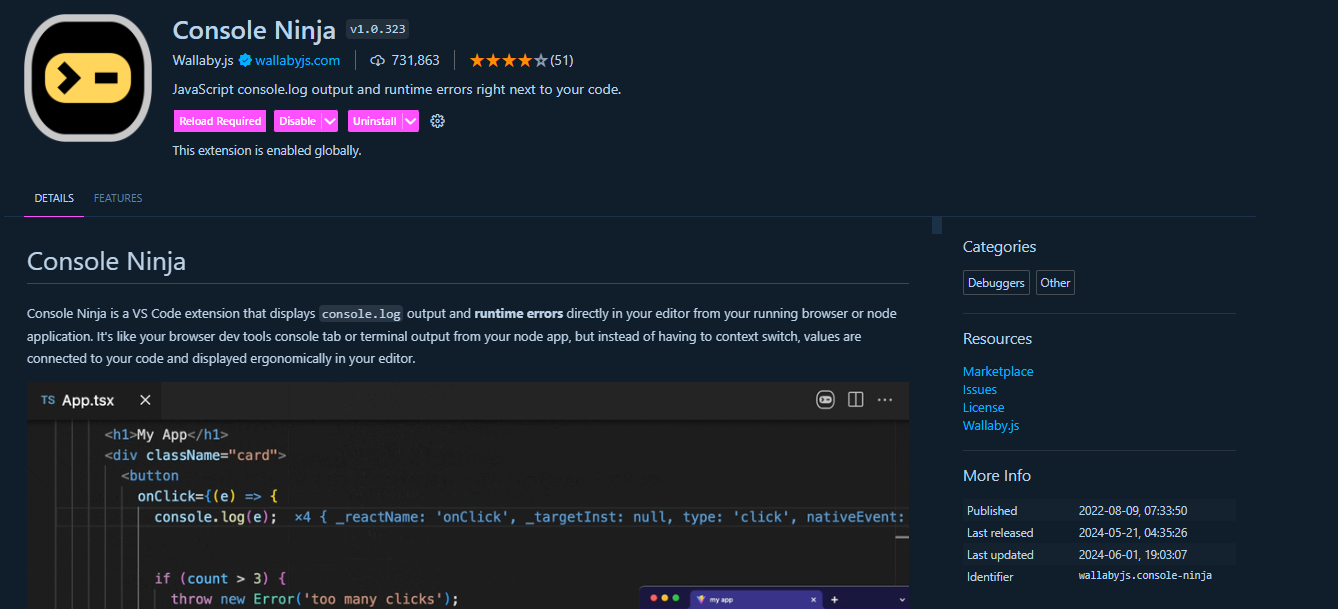Open the Marketplace resource link
Viewport: 1338px width, 609px height.
[997, 371]
